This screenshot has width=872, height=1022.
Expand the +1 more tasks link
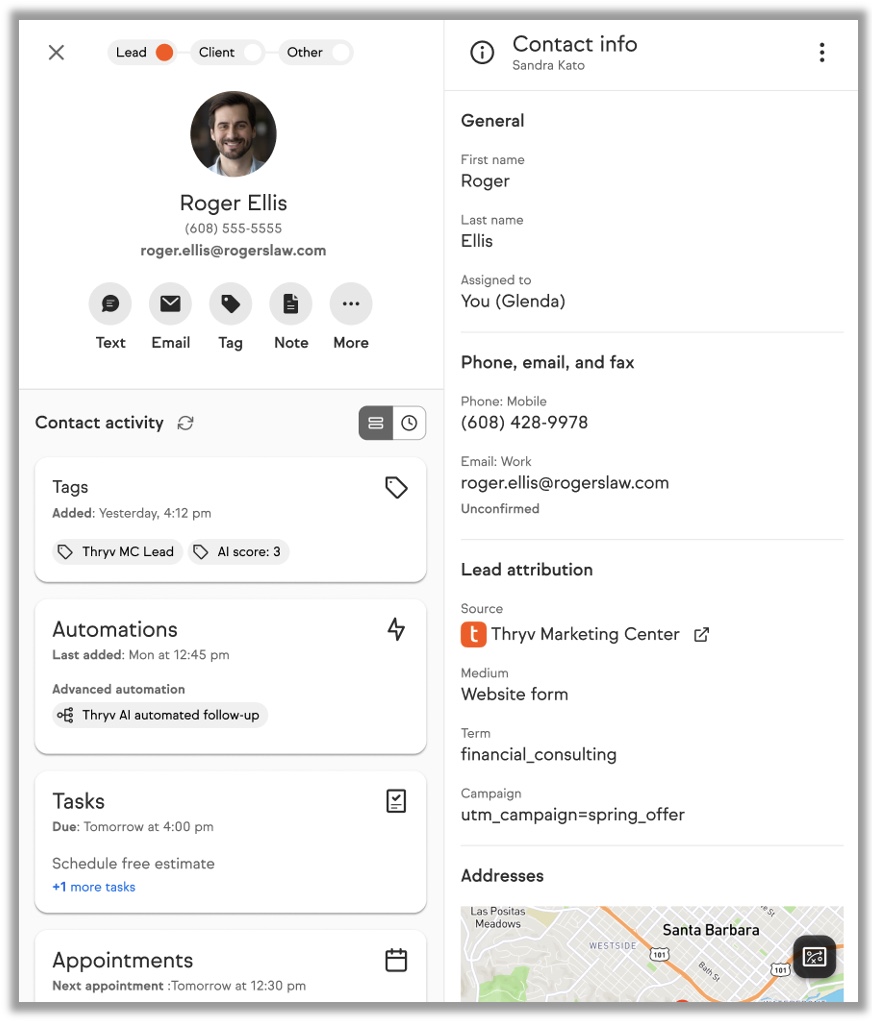pos(94,887)
